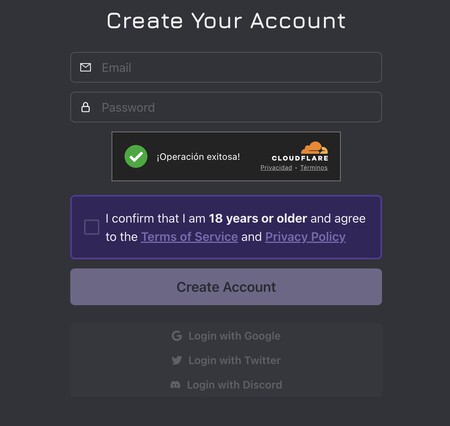
Task: Focus the Email input field
Action: tap(226, 67)
